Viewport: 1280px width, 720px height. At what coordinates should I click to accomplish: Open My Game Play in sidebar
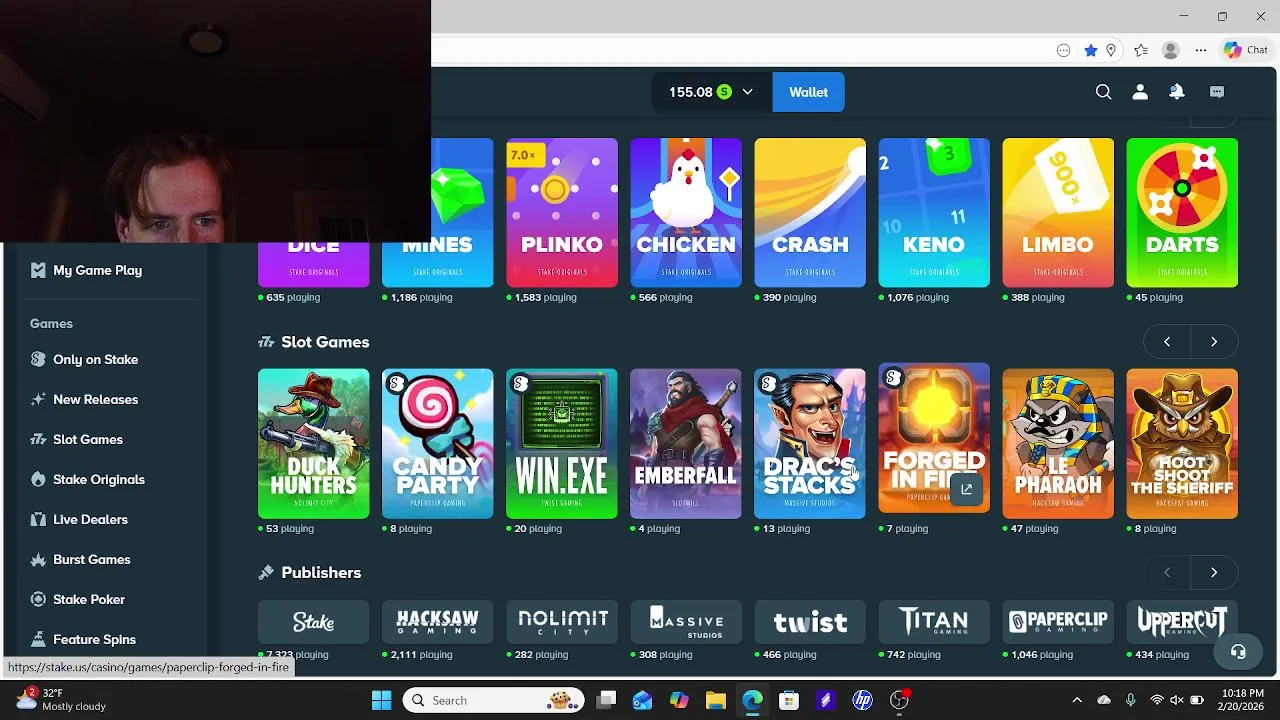(x=97, y=270)
